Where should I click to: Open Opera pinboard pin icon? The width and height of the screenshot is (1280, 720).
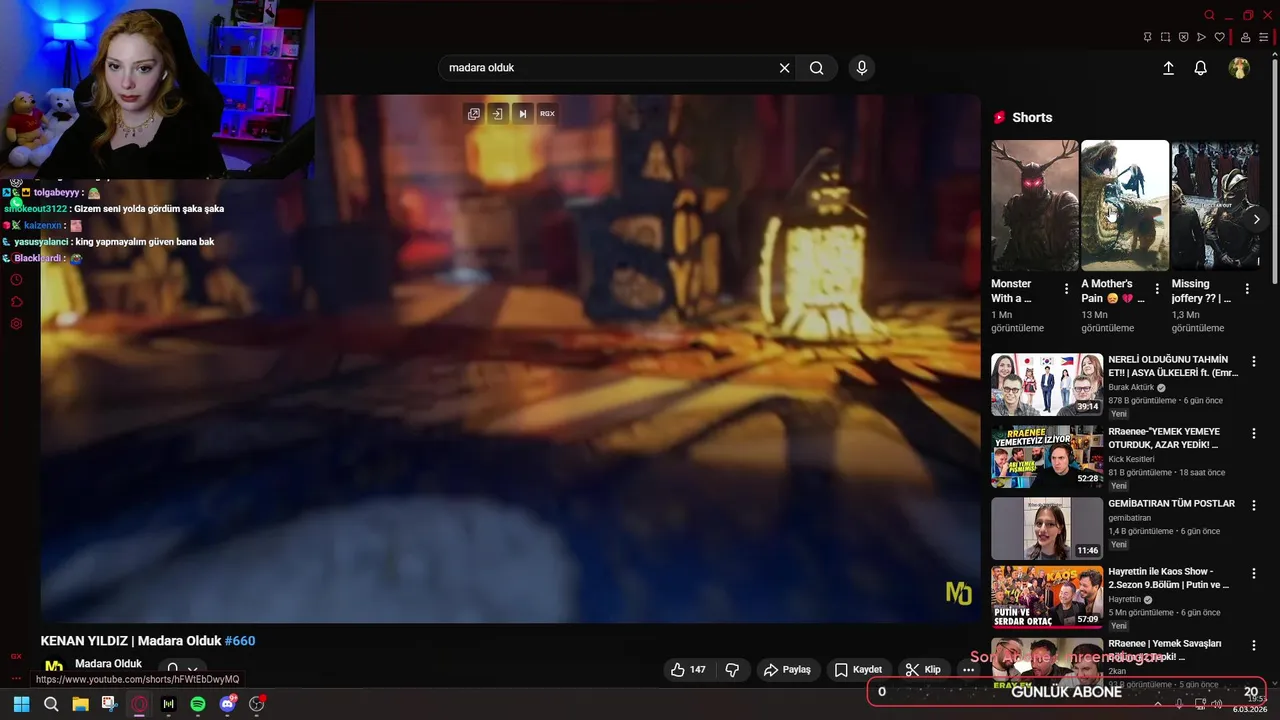click(x=1147, y=37)
